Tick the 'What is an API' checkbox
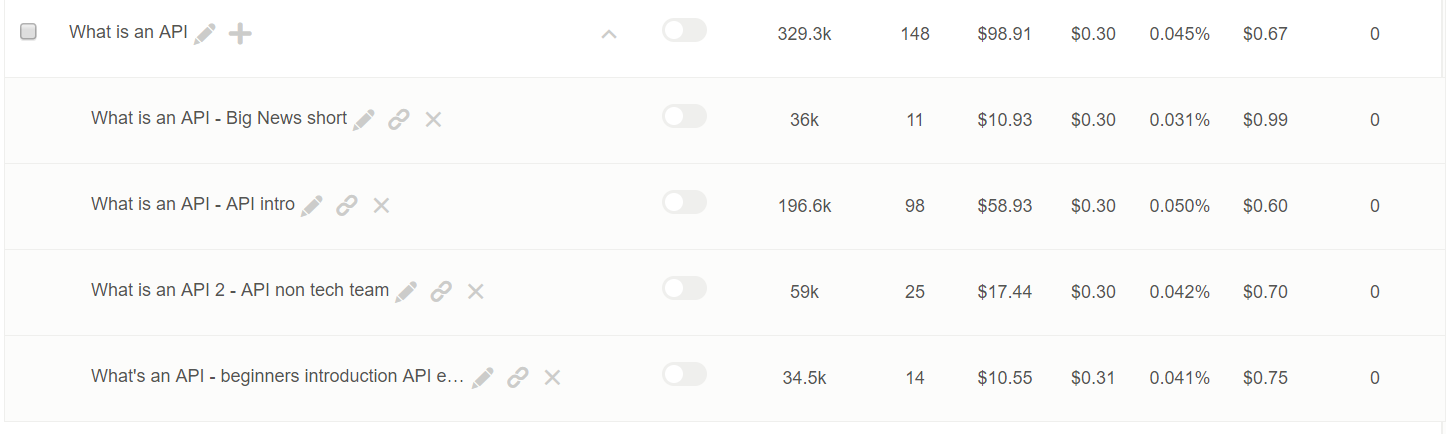 (x=28, y=32)
